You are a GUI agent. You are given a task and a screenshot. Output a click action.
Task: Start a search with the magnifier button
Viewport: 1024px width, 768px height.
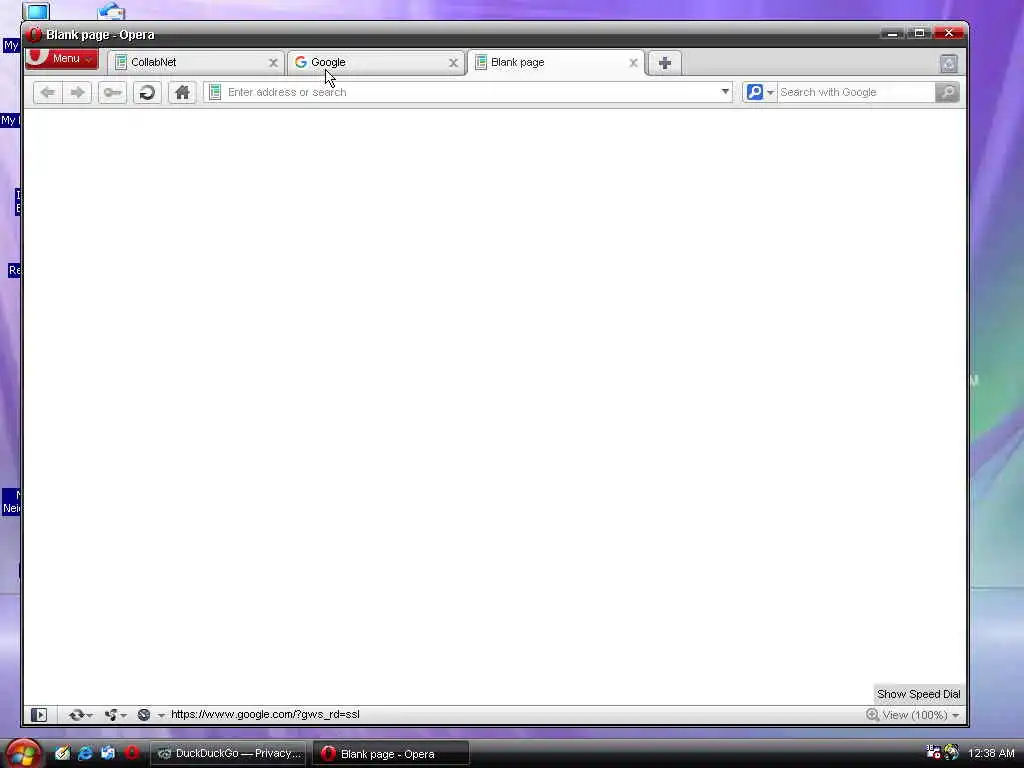point(947,92)
